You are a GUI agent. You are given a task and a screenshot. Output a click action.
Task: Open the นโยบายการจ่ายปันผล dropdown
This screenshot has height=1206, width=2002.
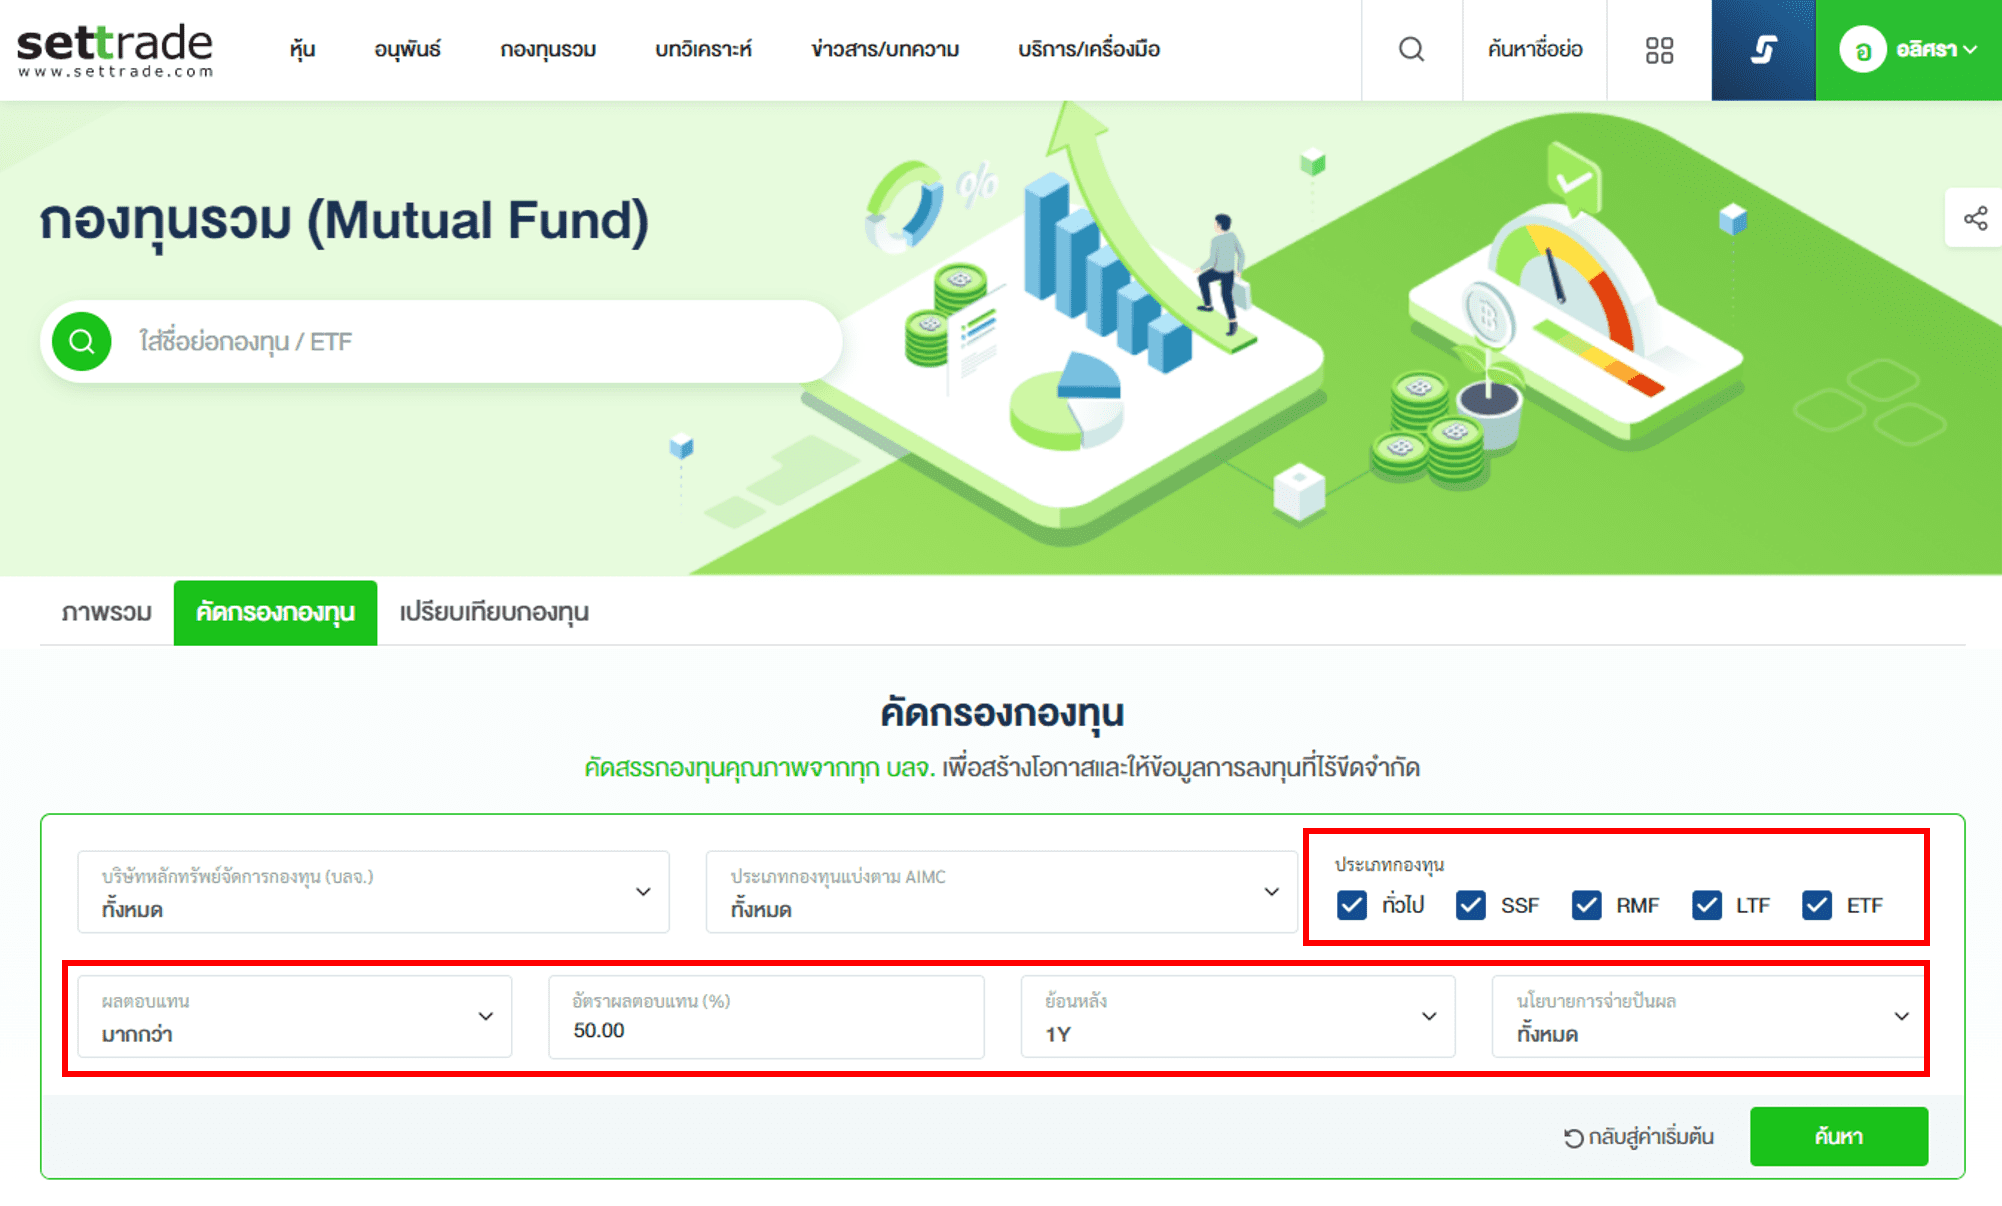point(1707,1017)
